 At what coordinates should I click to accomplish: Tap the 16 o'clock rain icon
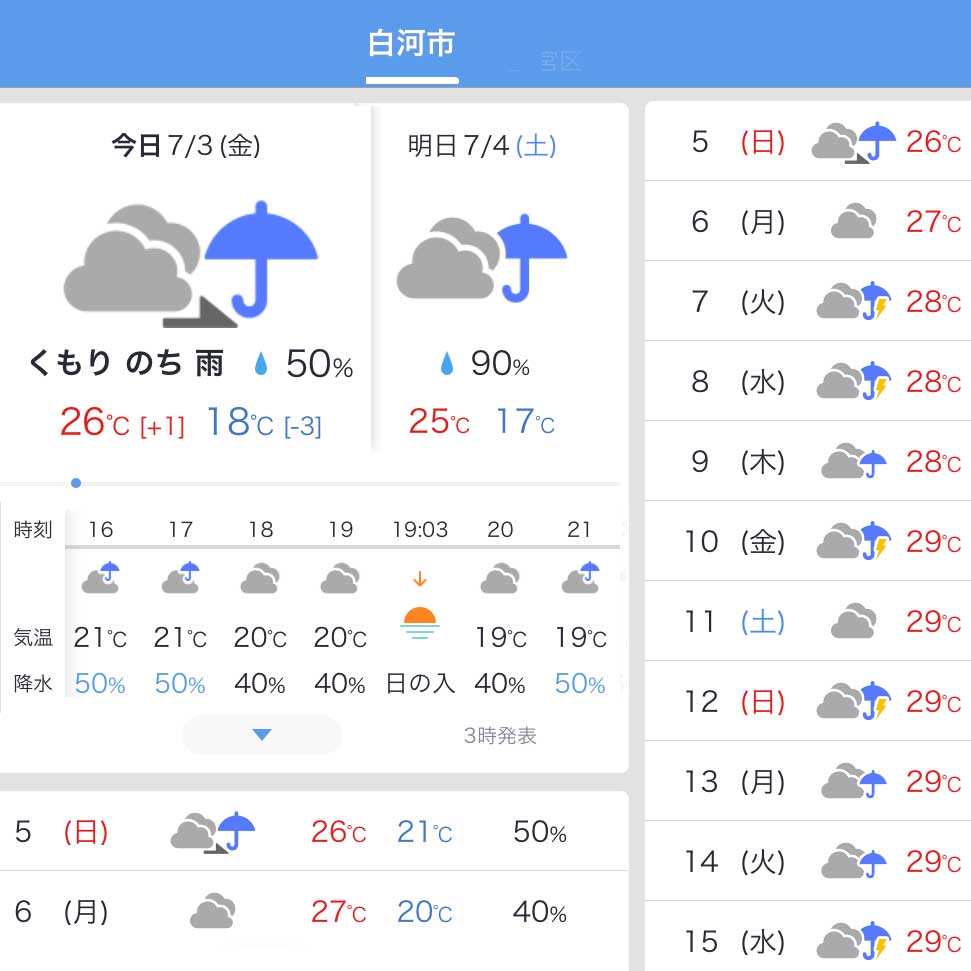101,577
